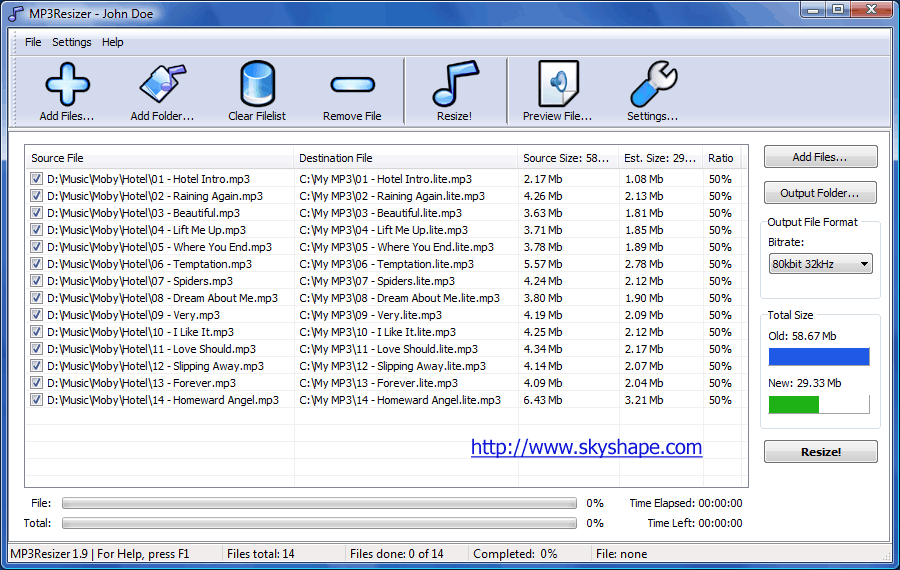Deselect 05 - Where You End.mp3 checkbox
This screenshot has height=570, width=900.
pyautogui.click(x=36, y=247)
